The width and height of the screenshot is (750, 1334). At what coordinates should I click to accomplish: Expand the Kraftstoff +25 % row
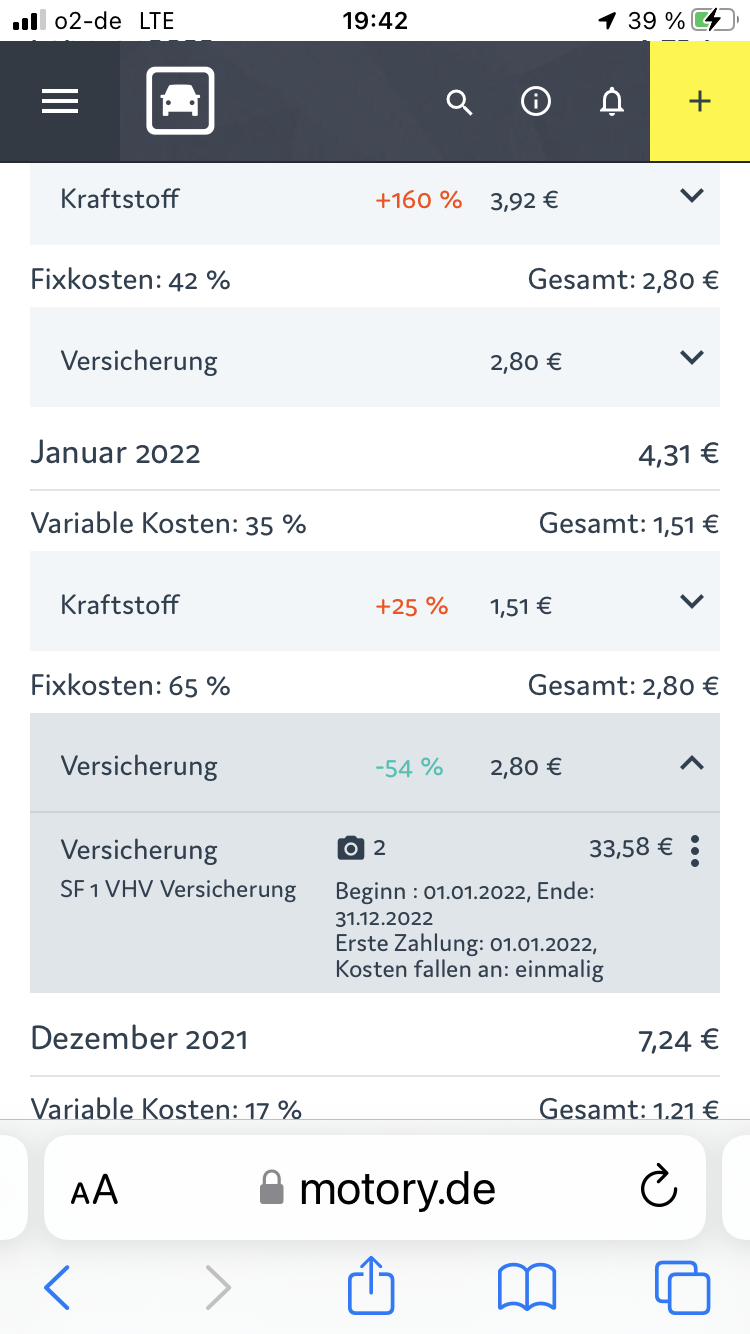(x=692, y=602)
